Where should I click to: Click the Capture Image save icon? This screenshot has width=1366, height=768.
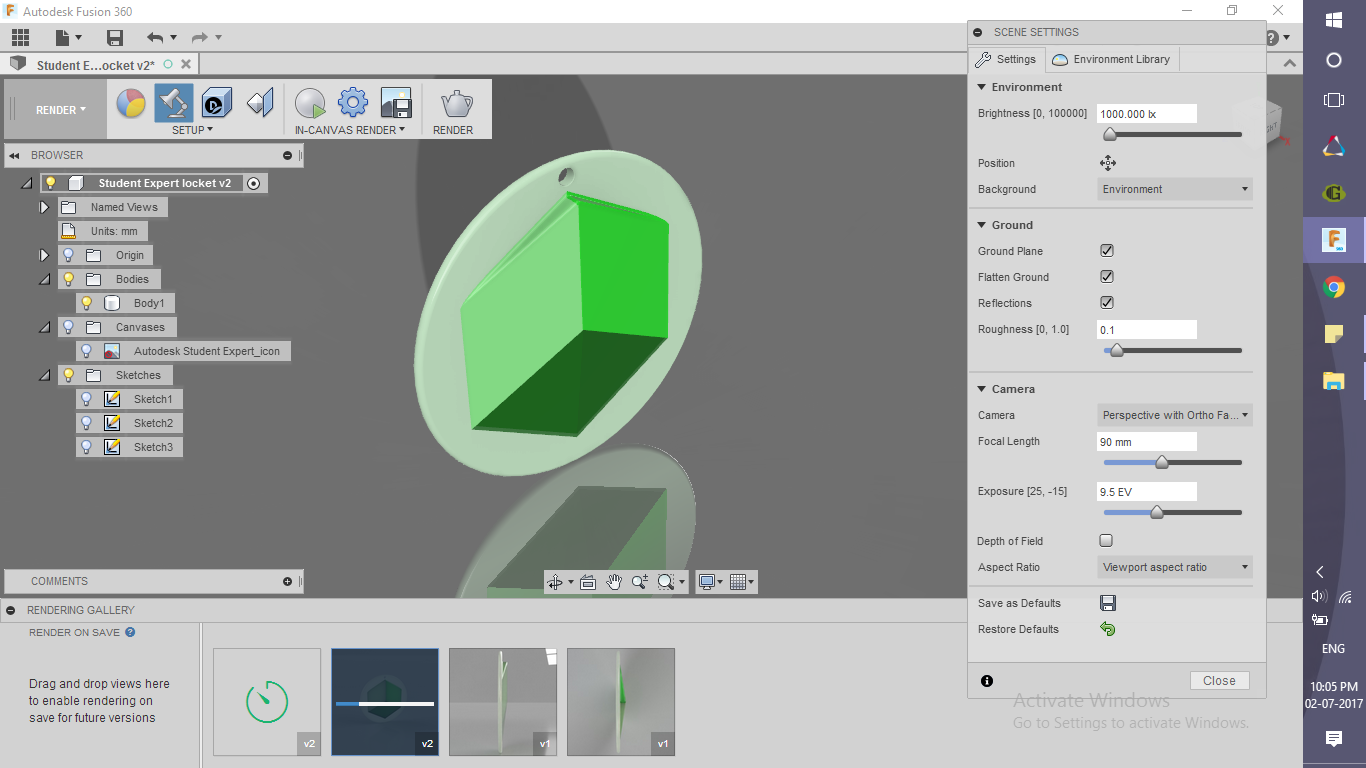click(x=396, y=103)
